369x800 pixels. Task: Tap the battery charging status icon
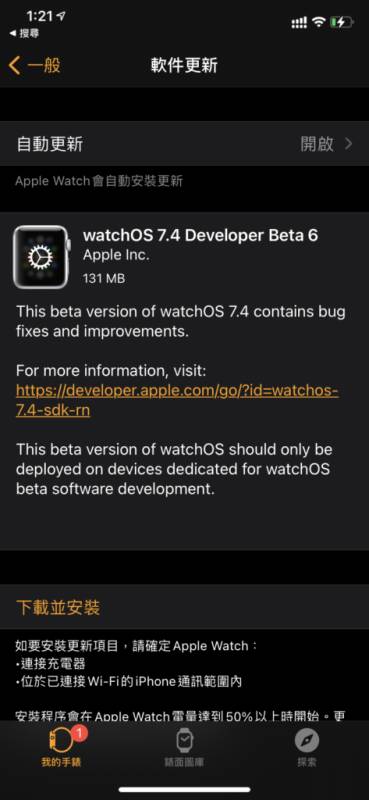341,22
